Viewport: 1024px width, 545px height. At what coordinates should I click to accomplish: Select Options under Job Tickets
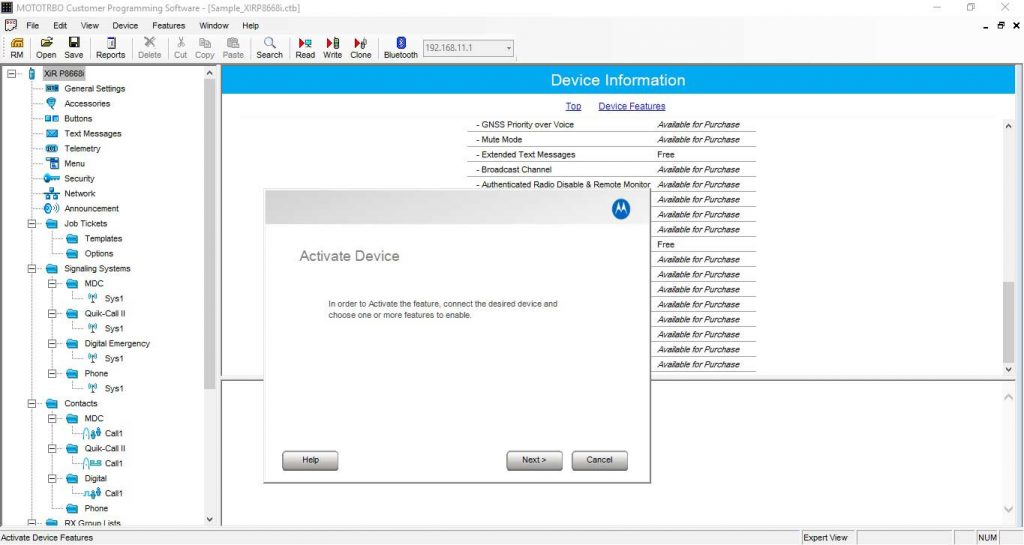click(x=99, y=254)
